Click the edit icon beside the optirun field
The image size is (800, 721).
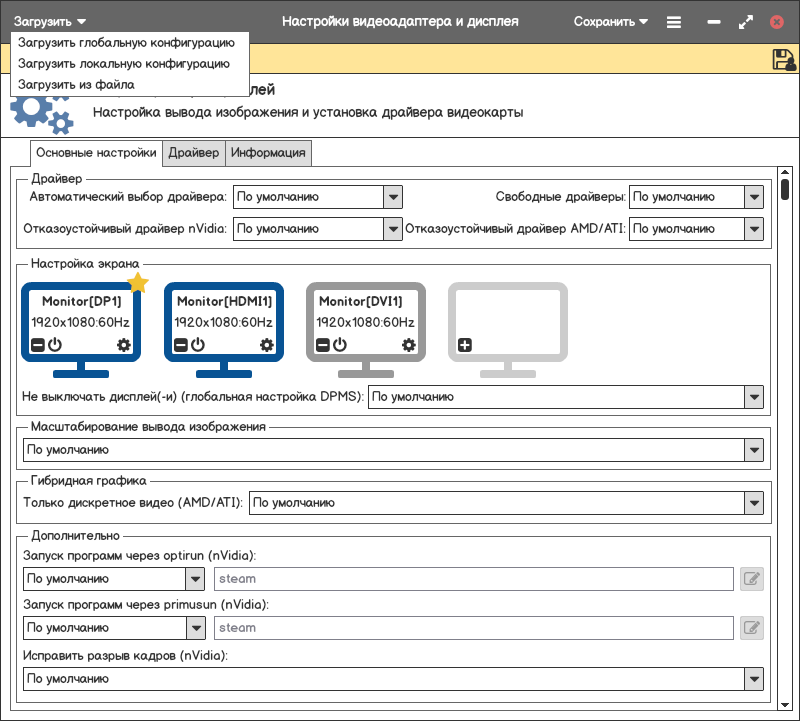751,578
